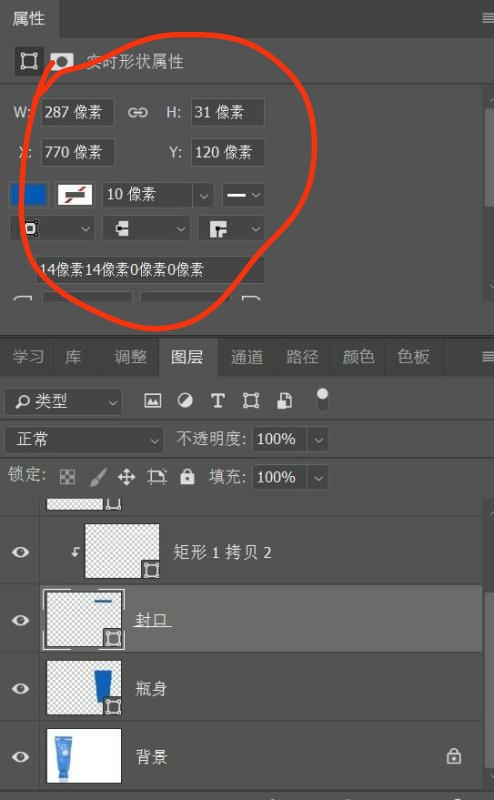Open the stroke width dropdown arrow
This screenshot has height=800, width=494.
(x=203, y=195)
